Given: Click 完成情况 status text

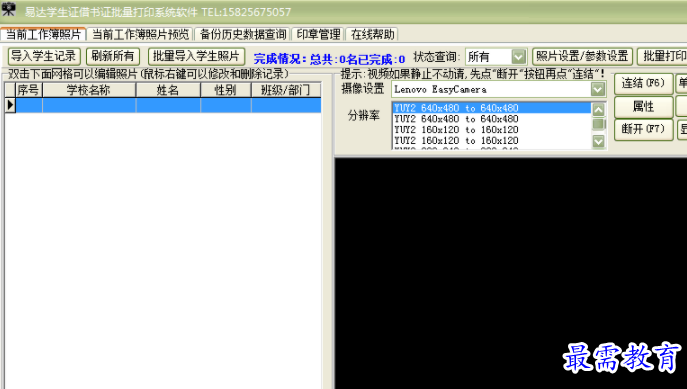Looking at the screenshot, I should [x=329, y=59].
